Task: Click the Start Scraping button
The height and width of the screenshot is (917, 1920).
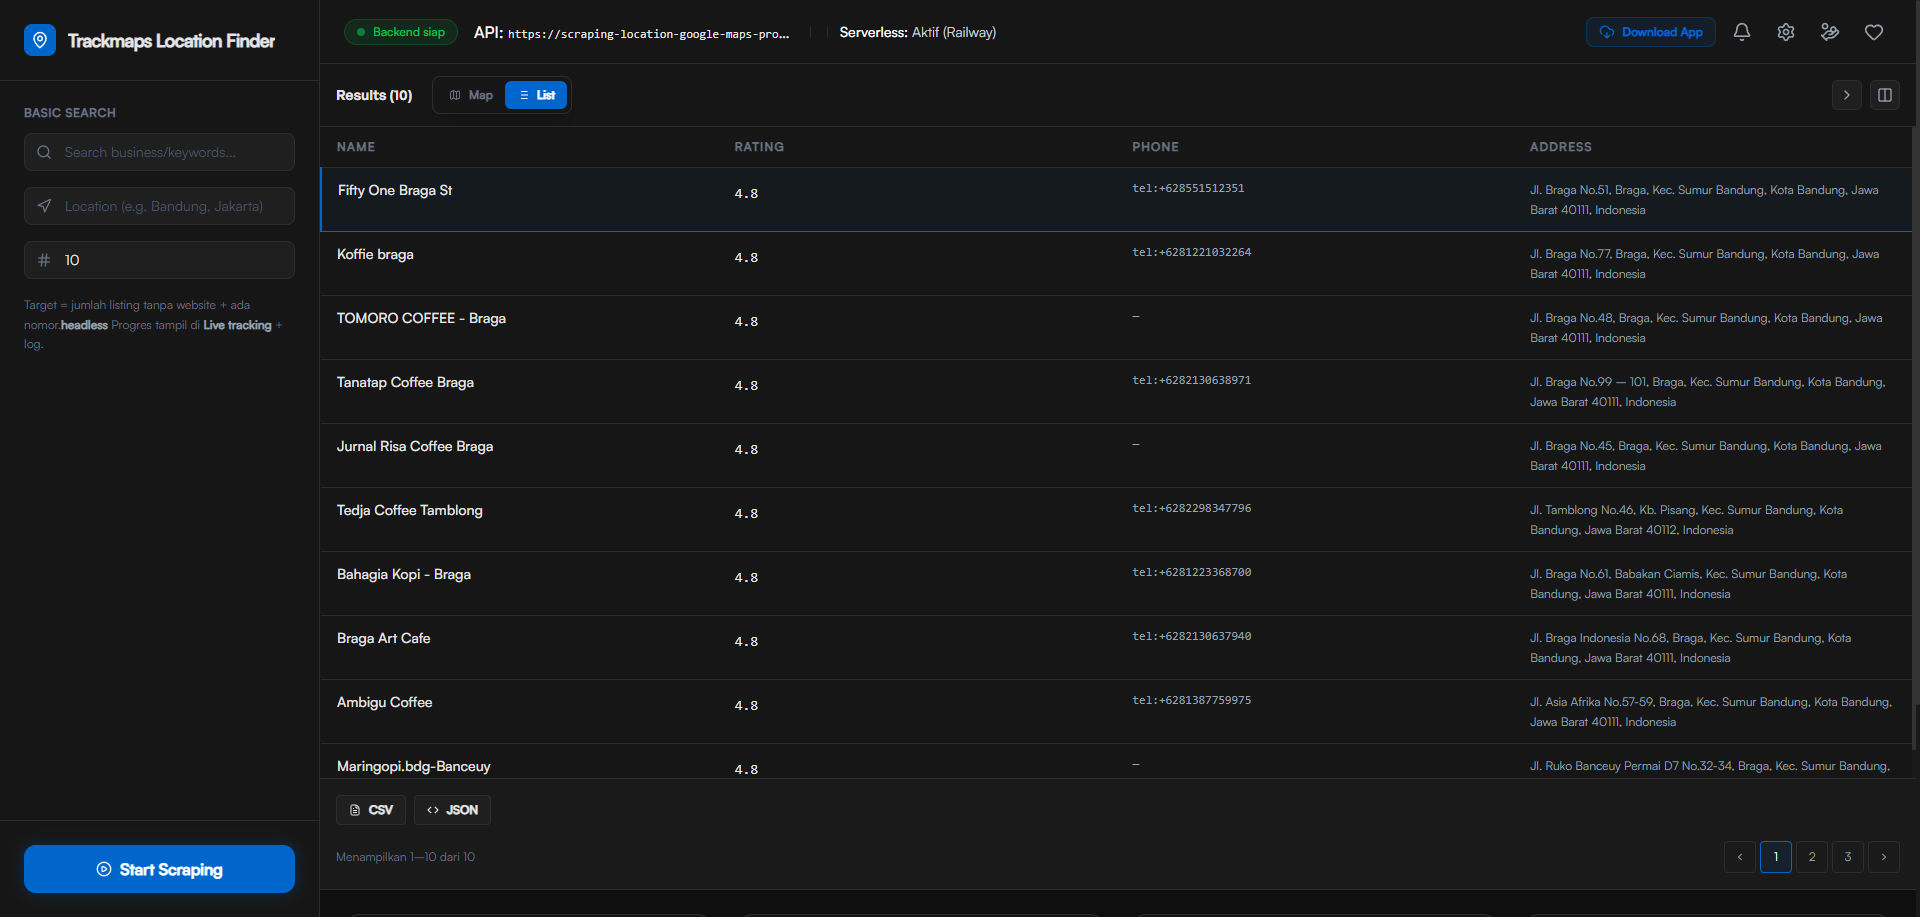Action: 159,869
